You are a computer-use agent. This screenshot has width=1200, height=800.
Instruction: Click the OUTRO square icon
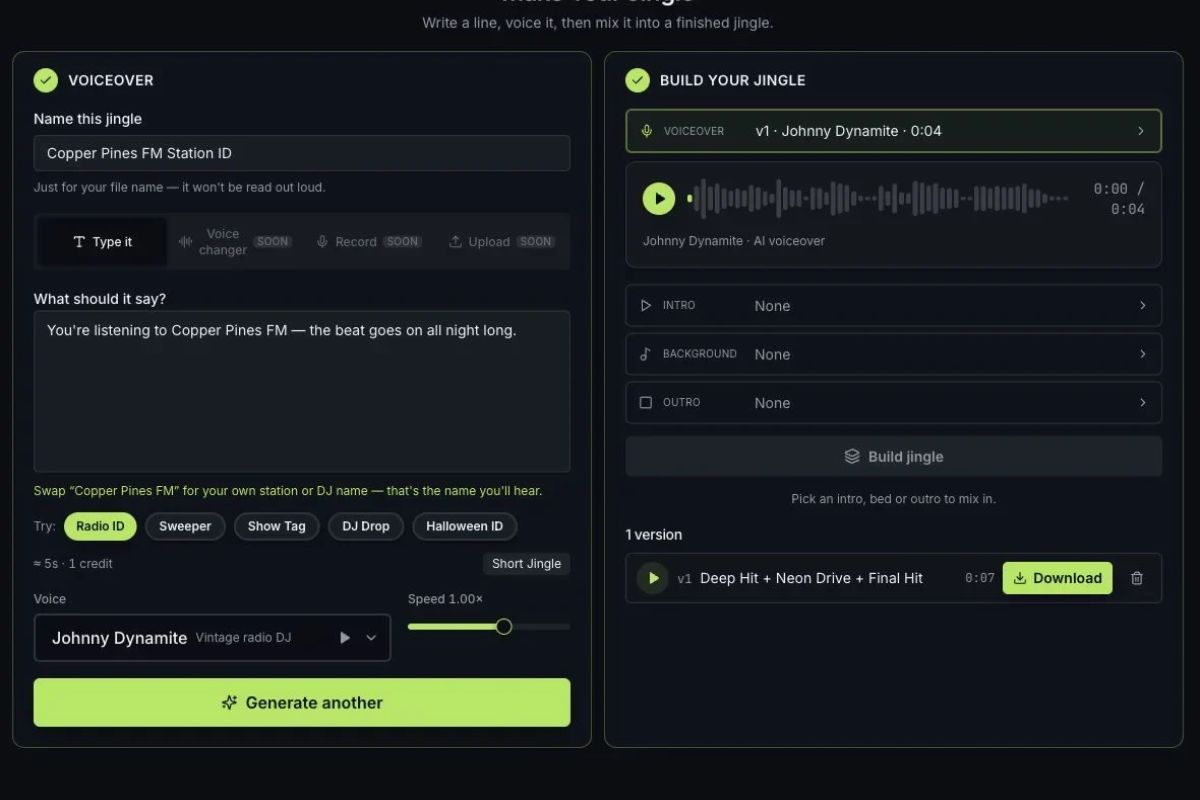pyautogui.click(x=646, y=403)
